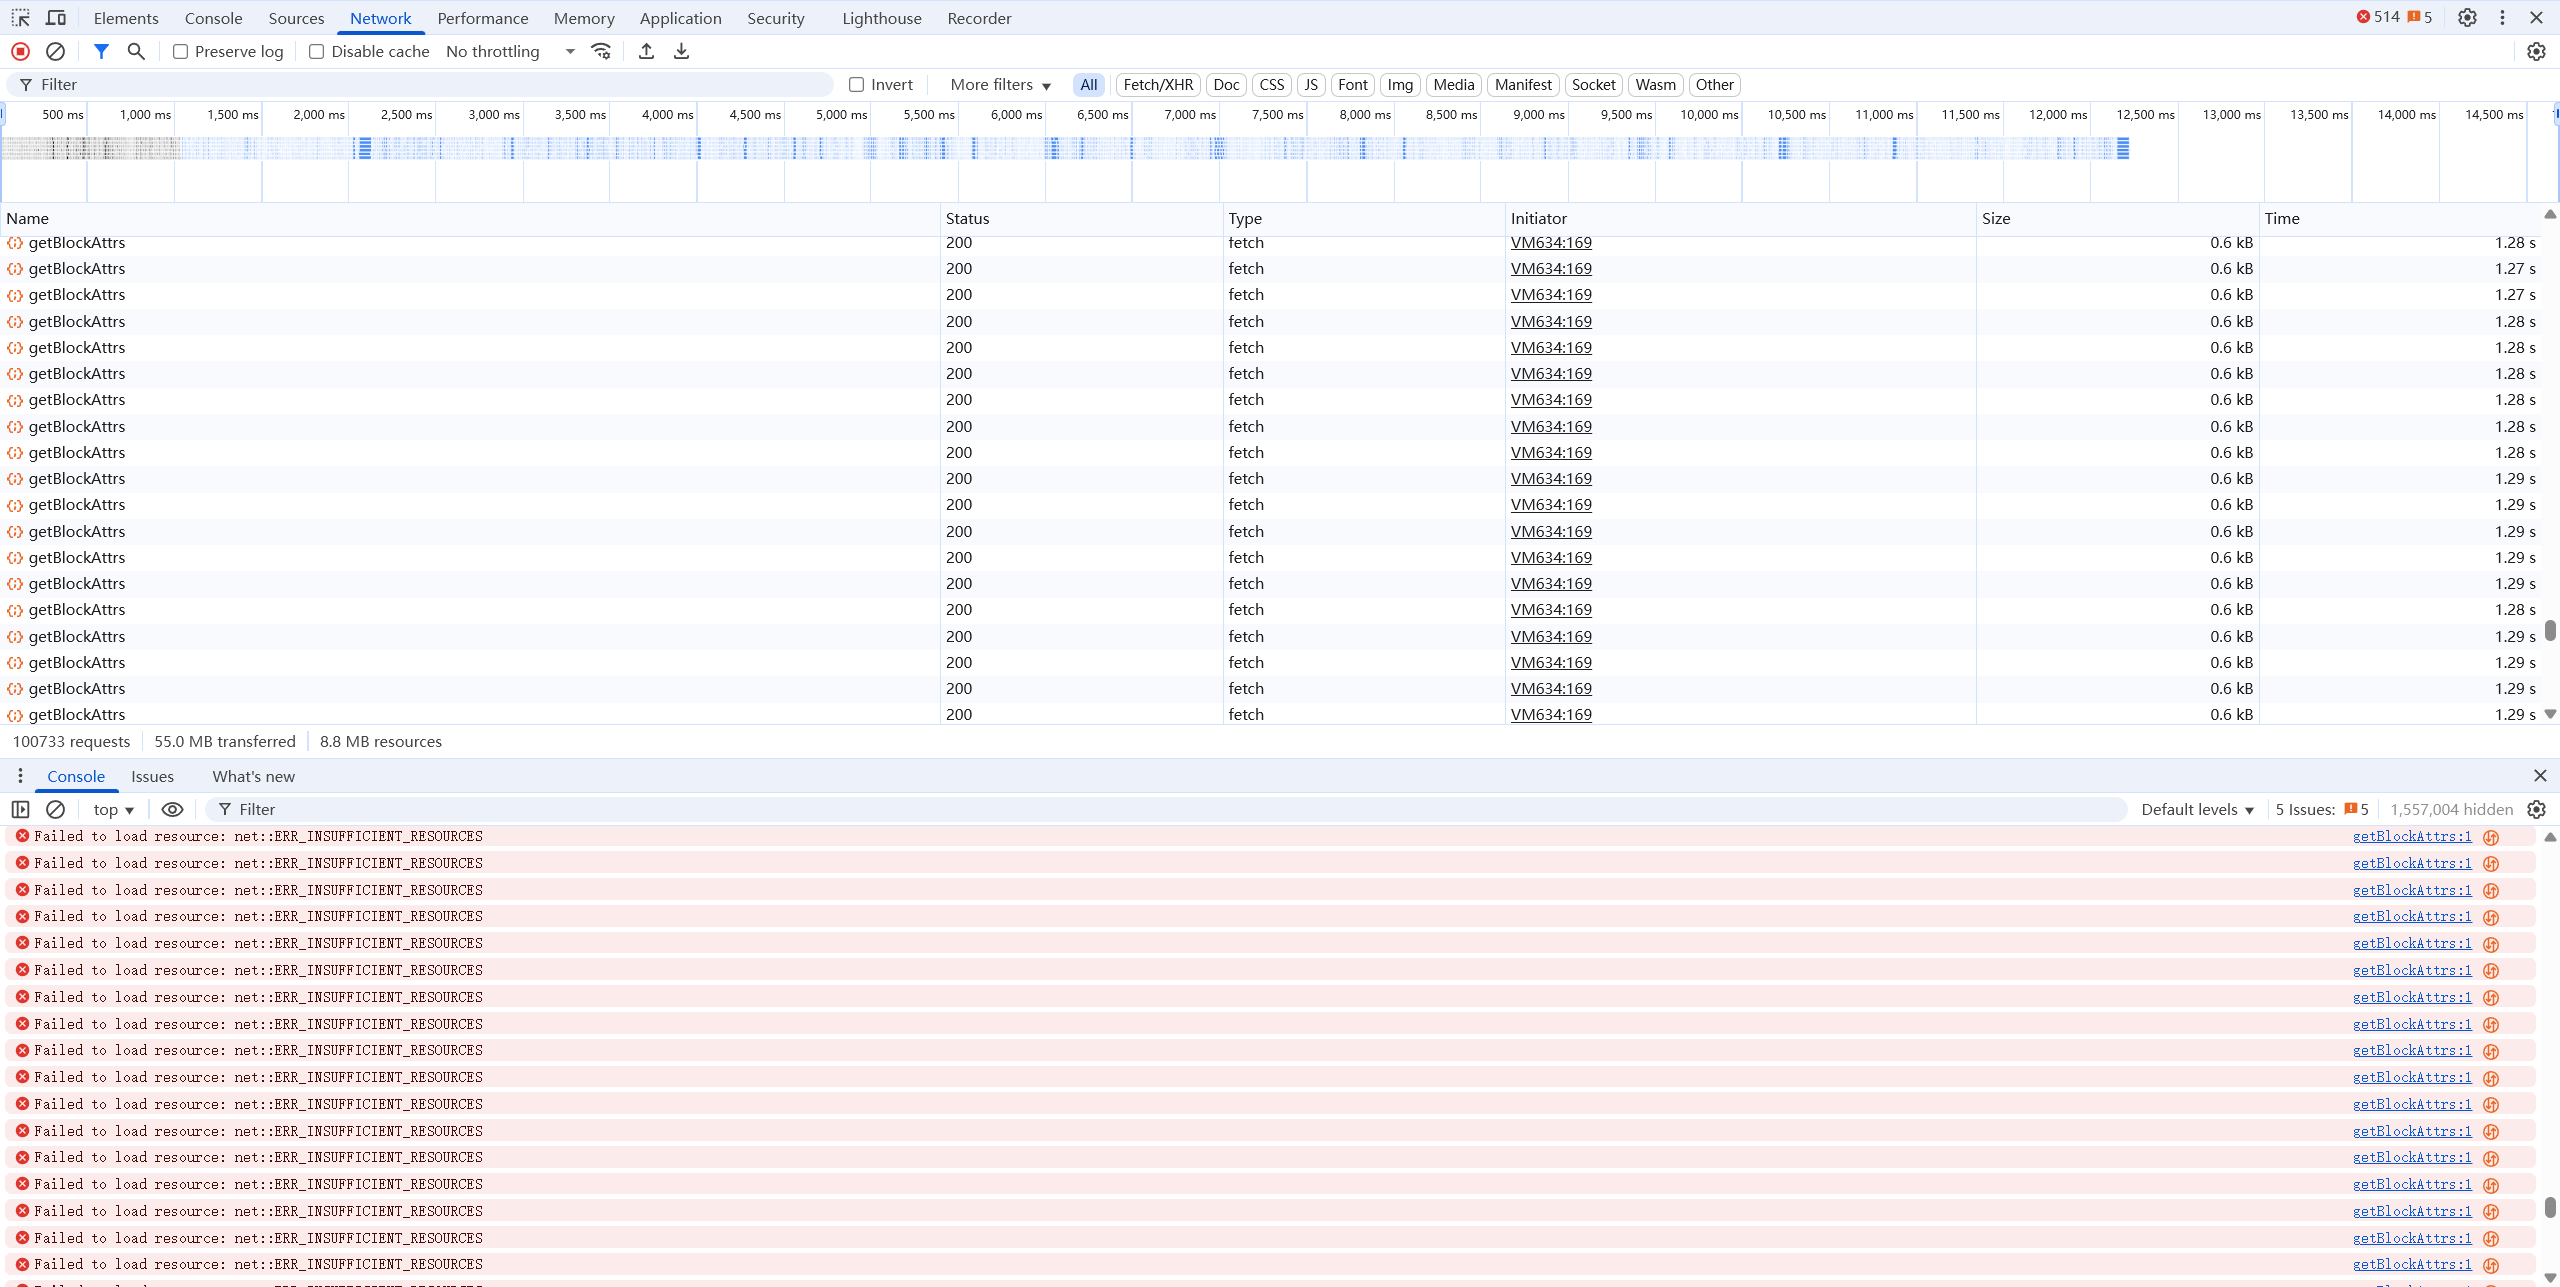This screenshot has height=1287, width=2560.
Task: Open the Default levels dropdown
Action: (2197, 809)
